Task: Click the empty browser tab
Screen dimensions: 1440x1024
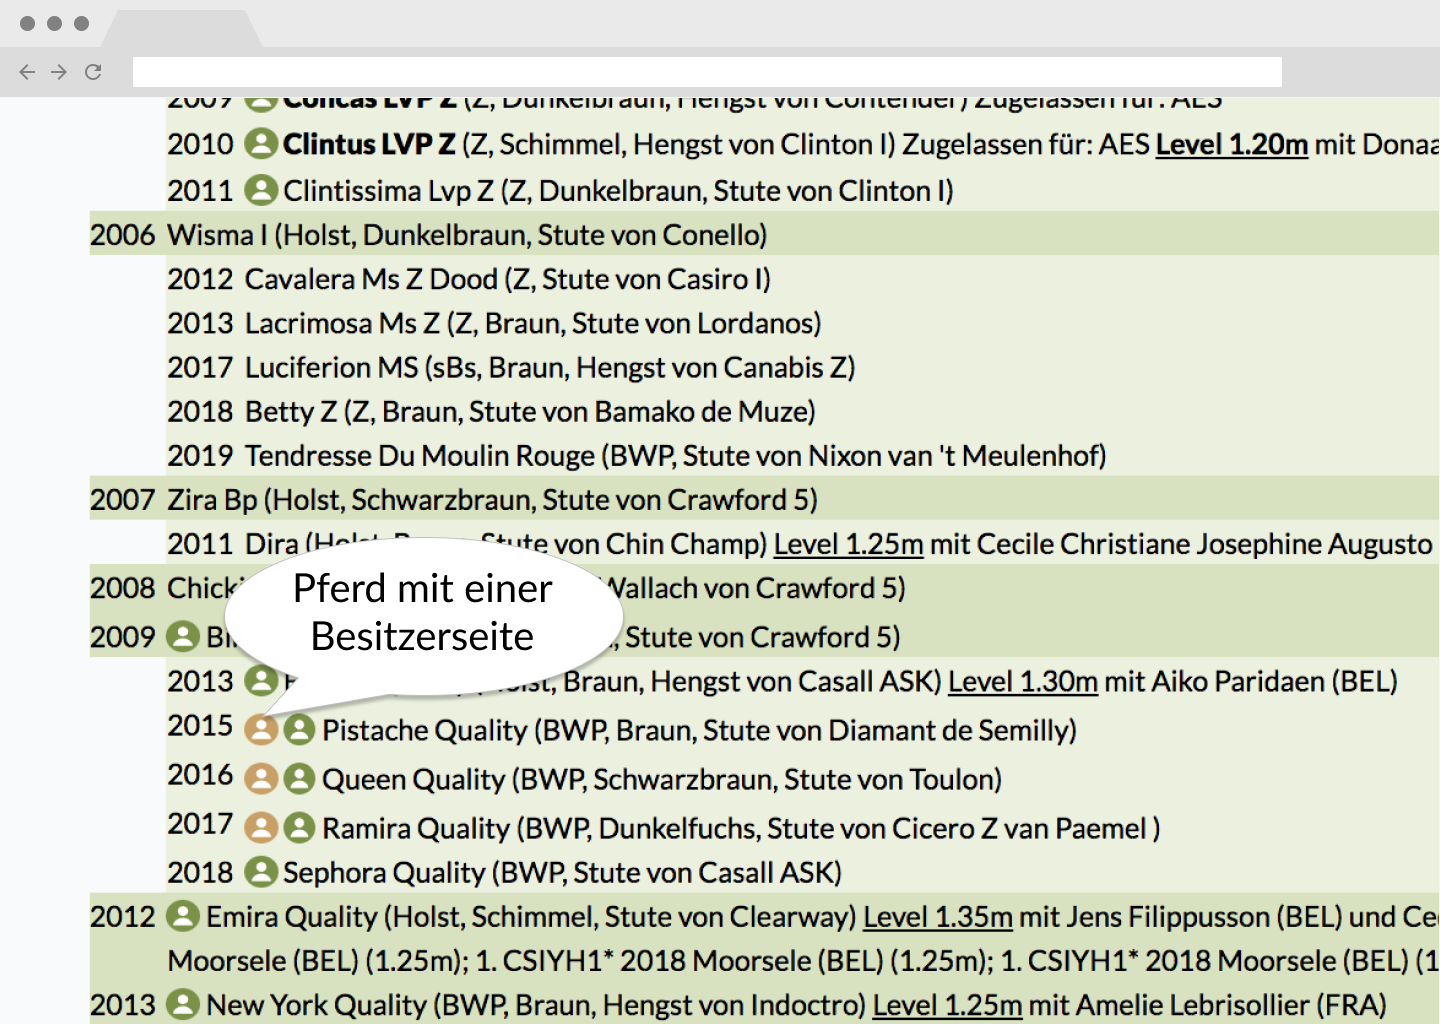Action: tap(180, 28)
